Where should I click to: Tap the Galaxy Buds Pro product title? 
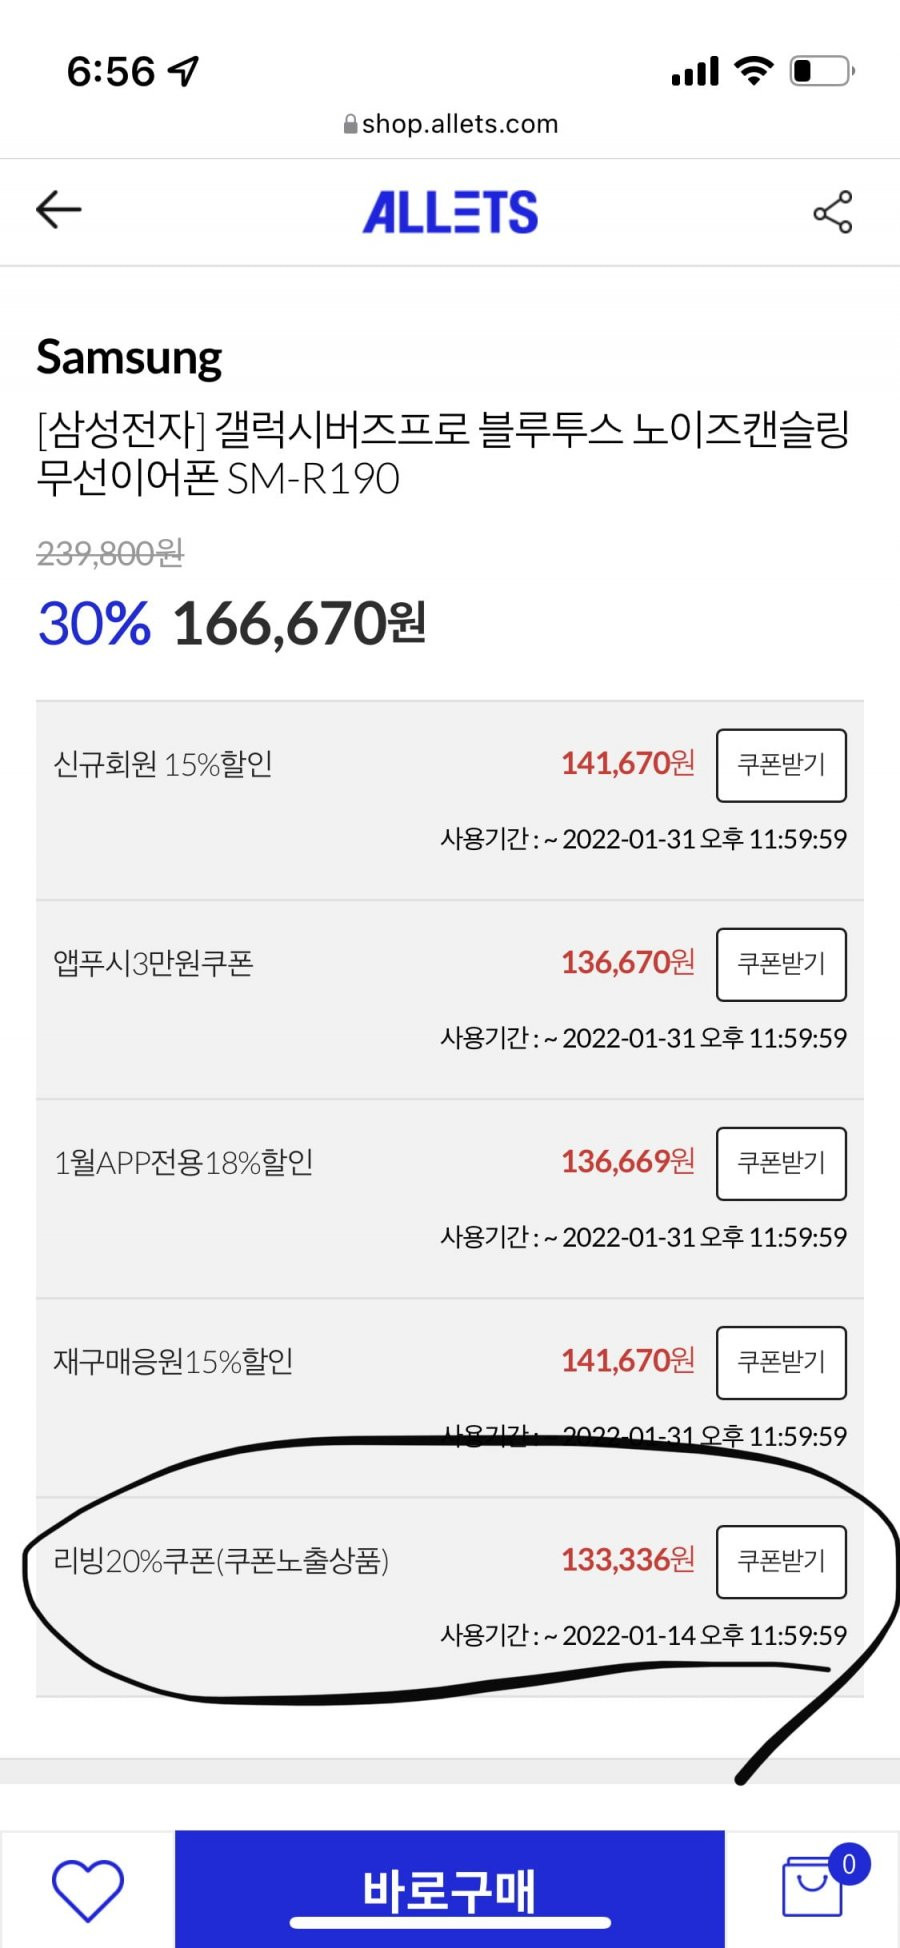click(x=443, y=453)
